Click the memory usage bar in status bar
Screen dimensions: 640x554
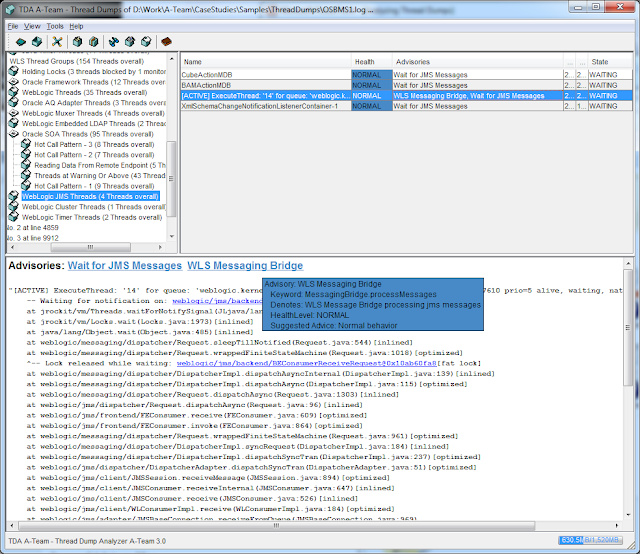click(x=590, y=540)
